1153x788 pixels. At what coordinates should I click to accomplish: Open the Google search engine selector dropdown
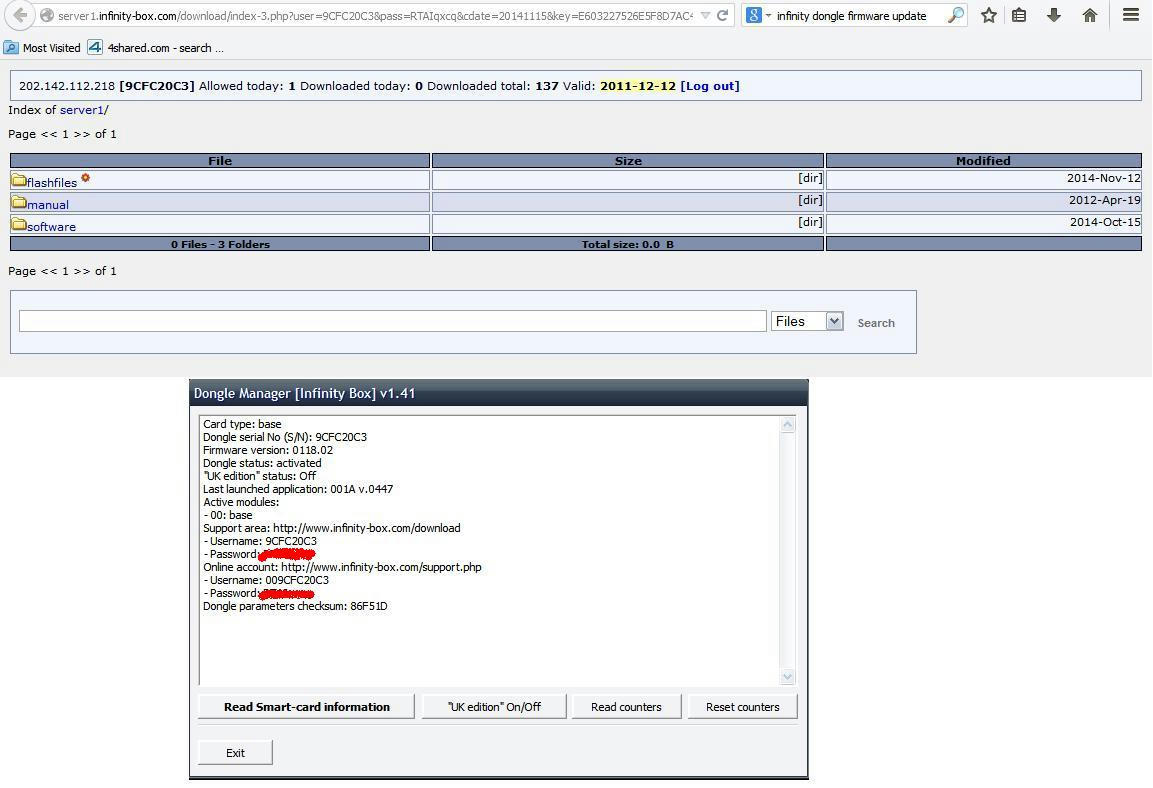tap(759, 15)
